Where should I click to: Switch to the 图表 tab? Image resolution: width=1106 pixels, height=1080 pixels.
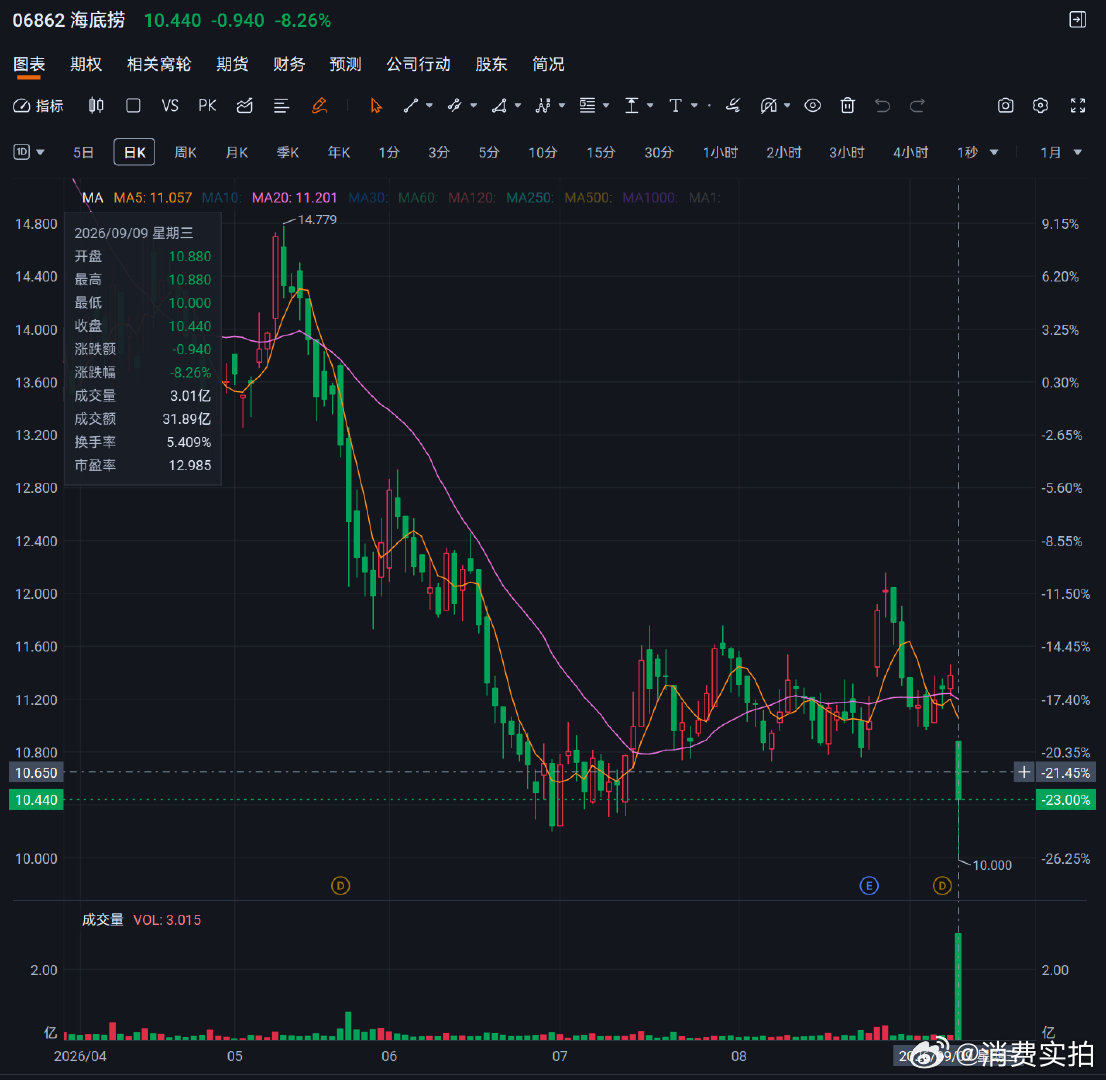(x=30, y=64)
